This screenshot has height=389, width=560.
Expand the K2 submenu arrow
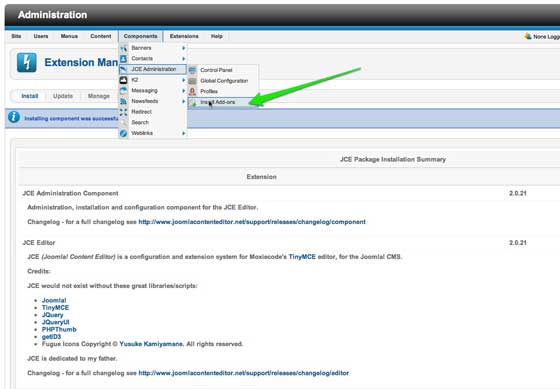184,80
